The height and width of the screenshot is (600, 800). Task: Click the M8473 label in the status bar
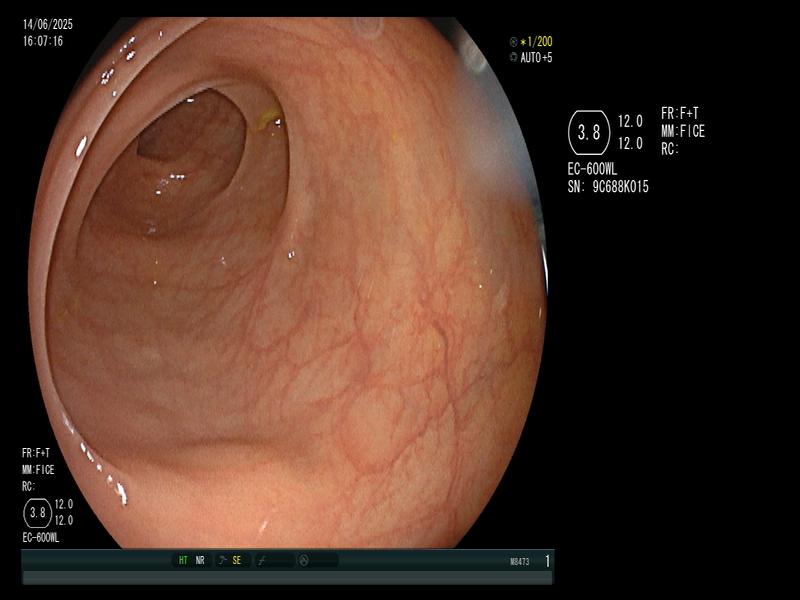pyautogui.click(x=520, y=562)
